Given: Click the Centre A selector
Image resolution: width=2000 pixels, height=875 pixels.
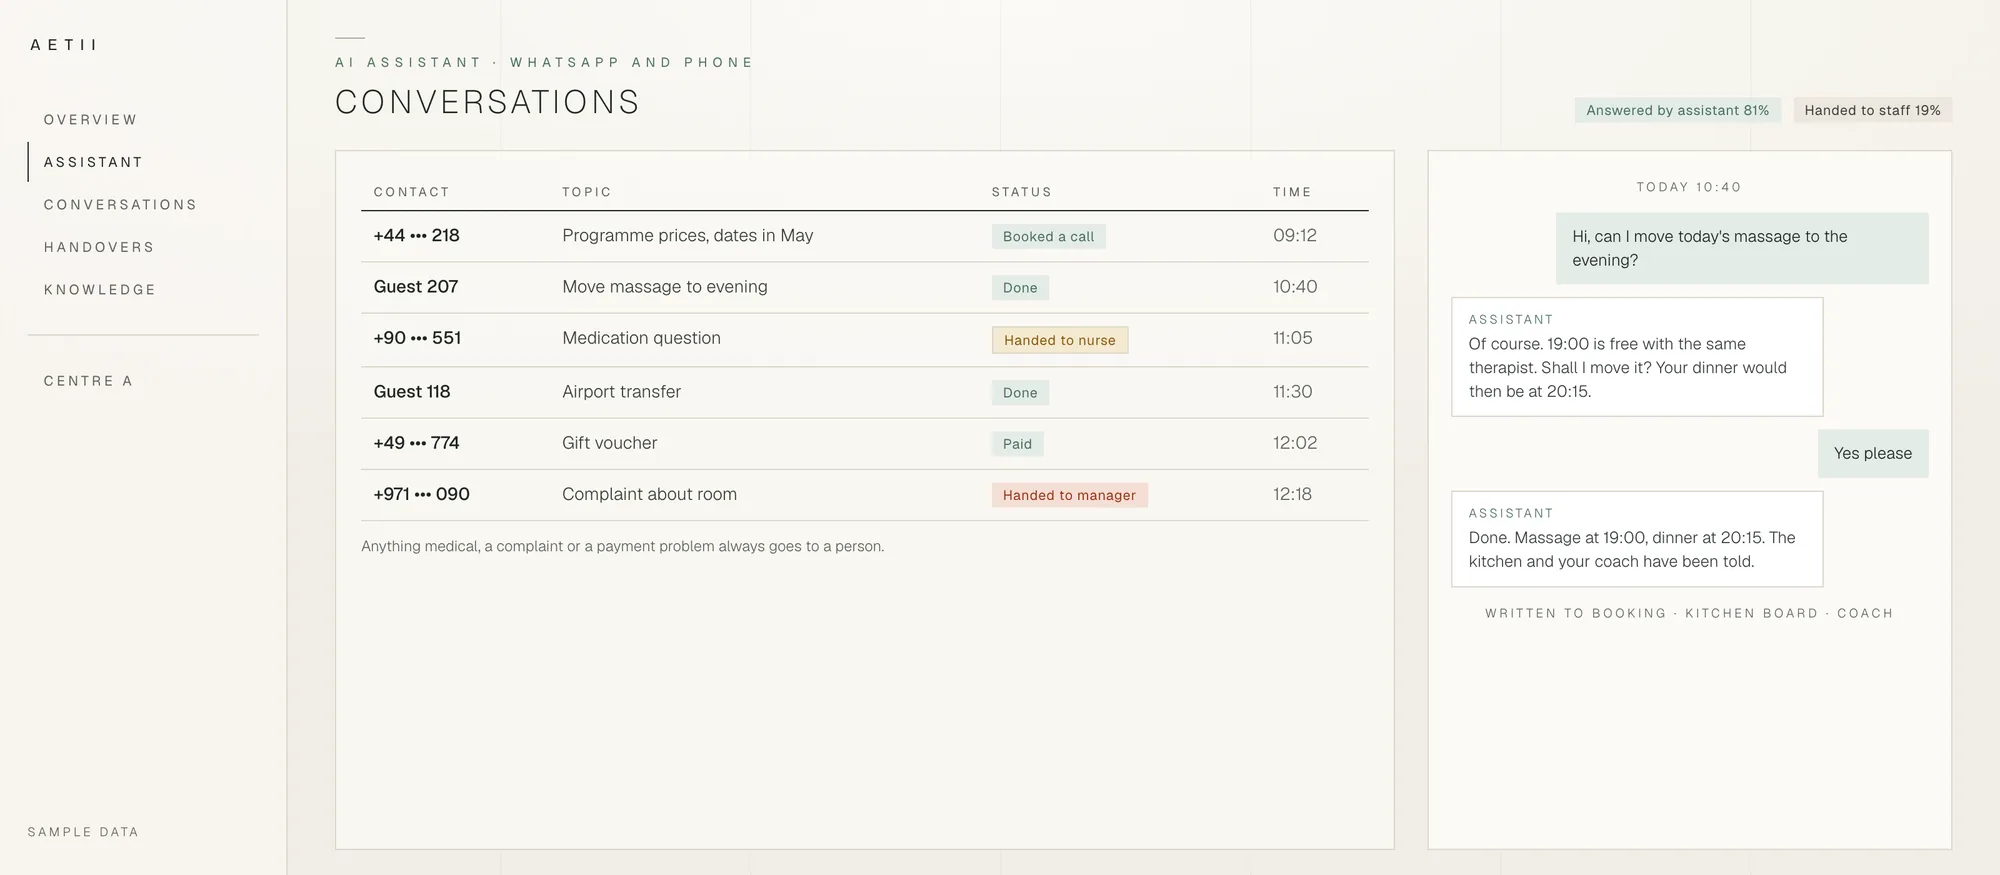Looking at the screenshot, I should tap(88, 381).
